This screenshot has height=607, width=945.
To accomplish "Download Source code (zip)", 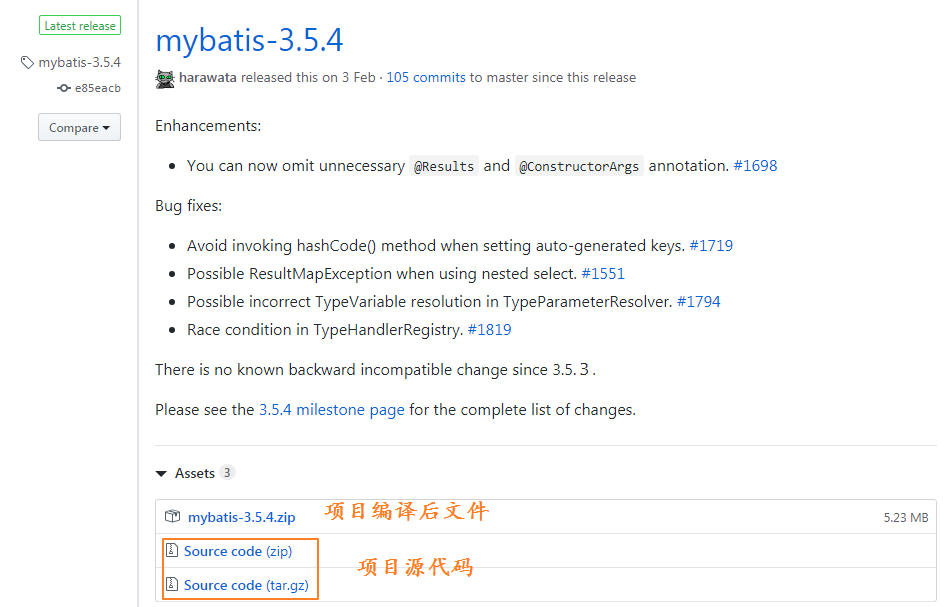I will click(x=238, y=551).
